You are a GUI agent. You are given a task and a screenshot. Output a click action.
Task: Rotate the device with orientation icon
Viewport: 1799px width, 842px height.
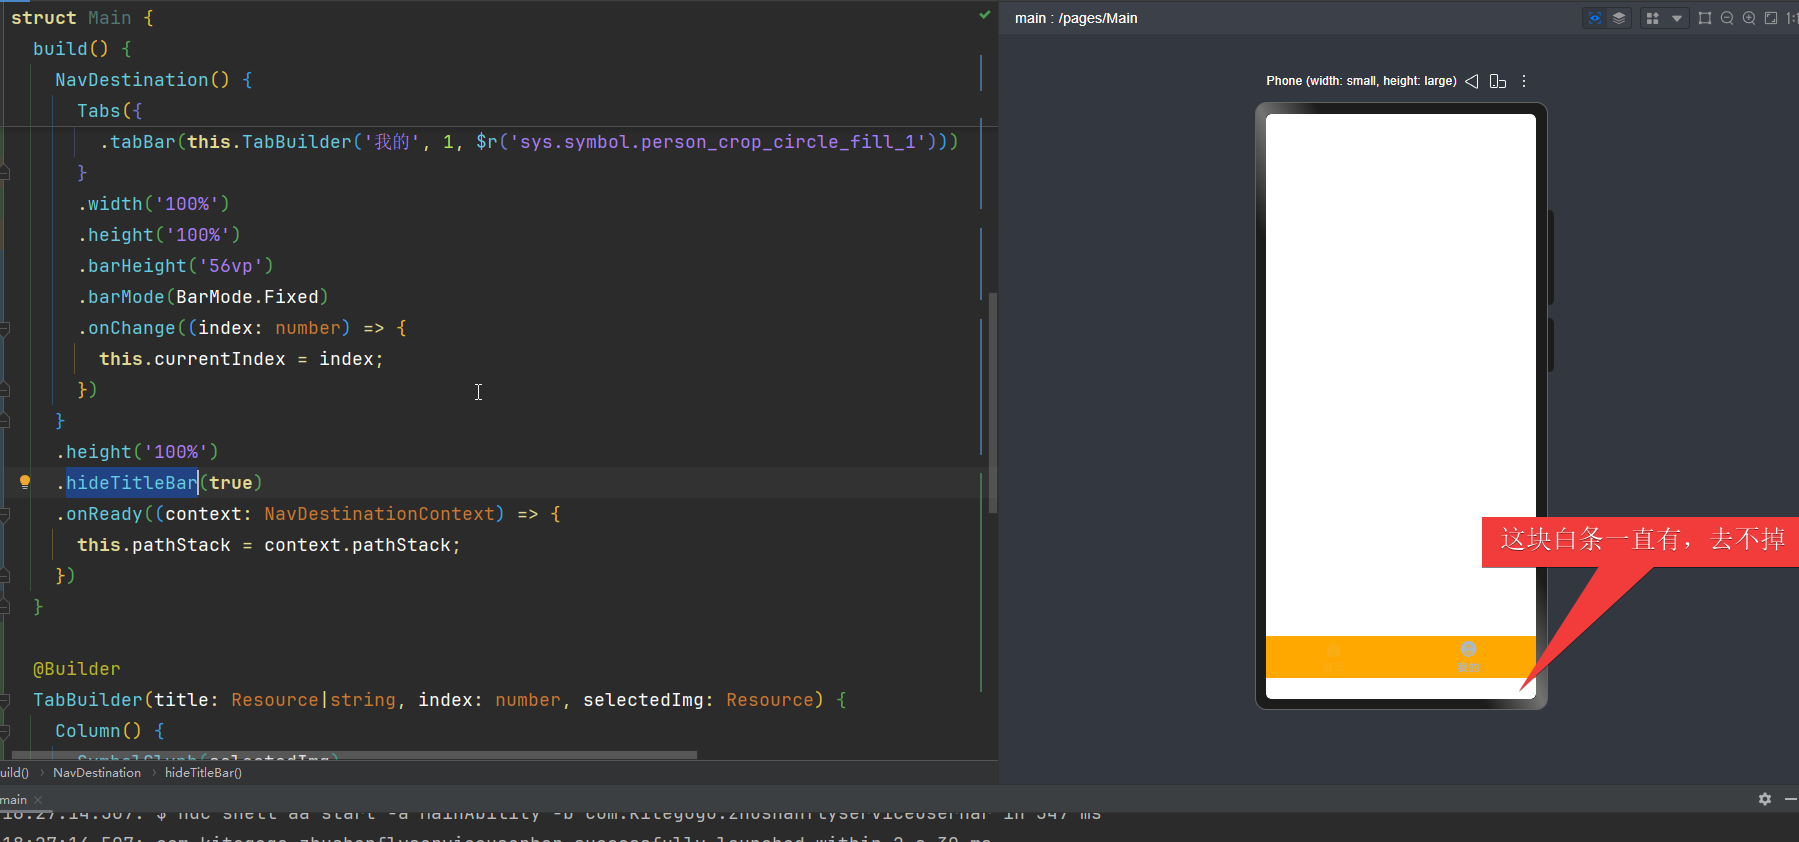[1497, 81]
